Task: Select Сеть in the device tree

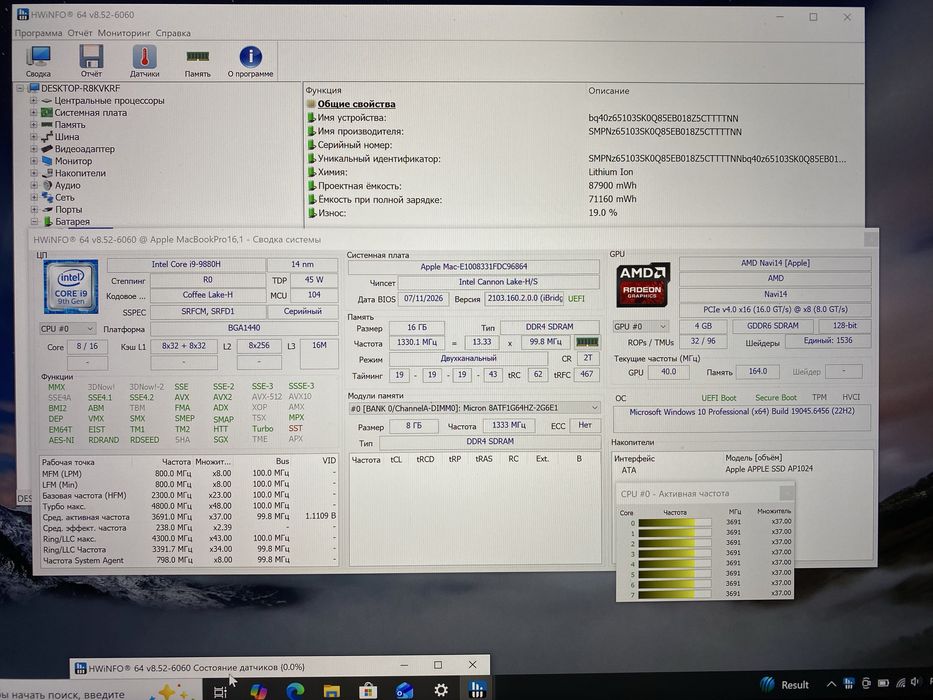Action: point(64,197)
